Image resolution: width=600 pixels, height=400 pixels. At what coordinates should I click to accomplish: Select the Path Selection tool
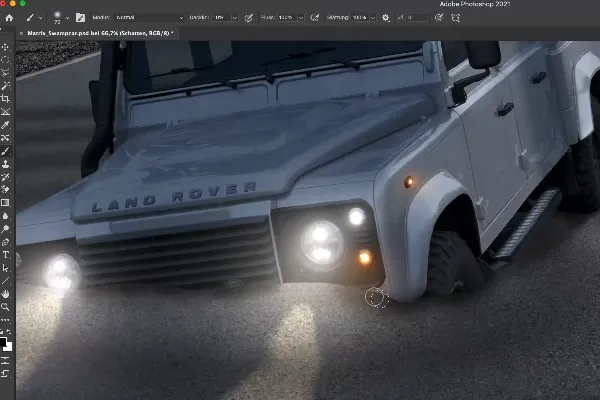click(5, 268)
